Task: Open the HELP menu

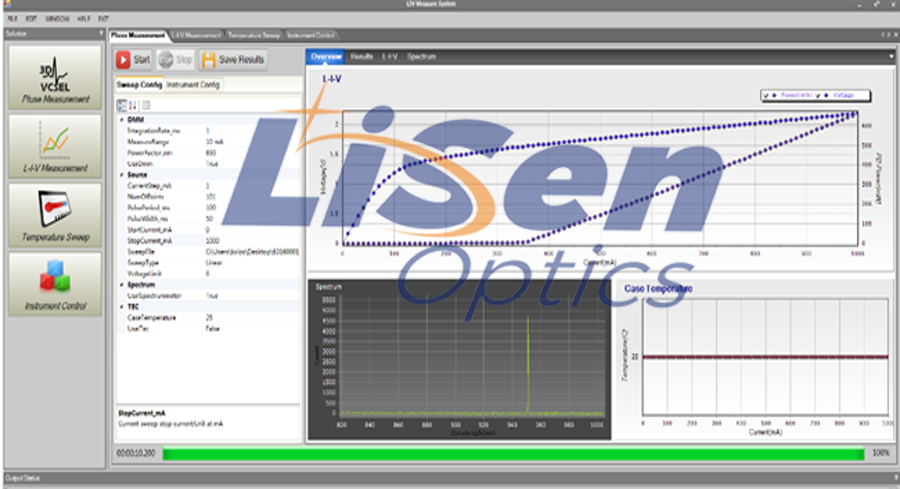Action: 84,18
